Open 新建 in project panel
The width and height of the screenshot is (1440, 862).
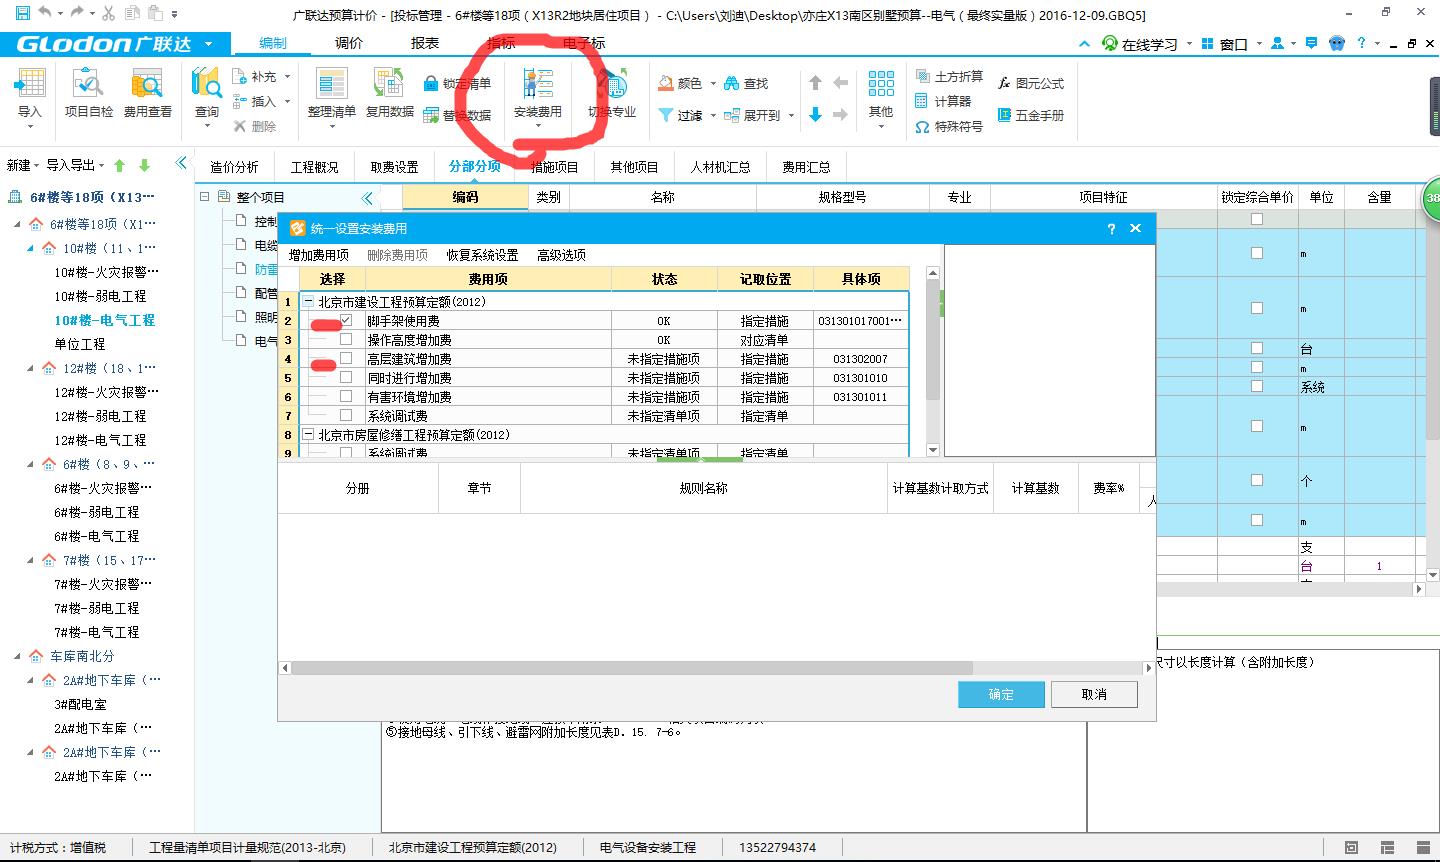tap(22, 165)
